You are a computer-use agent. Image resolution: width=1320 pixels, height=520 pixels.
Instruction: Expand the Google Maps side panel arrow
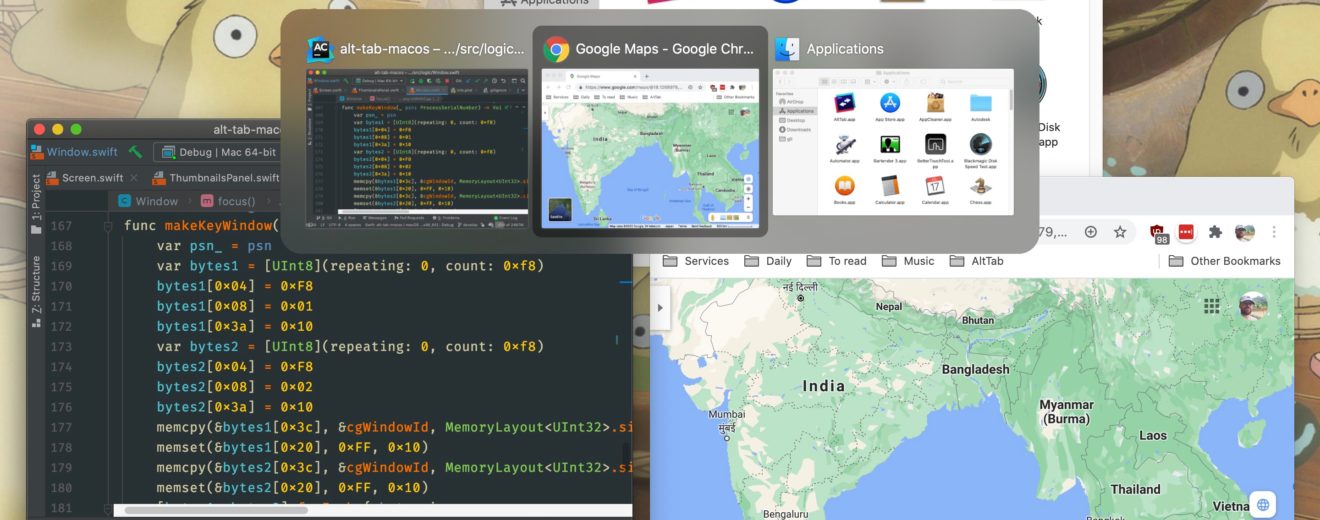click(x=660, y=306)
